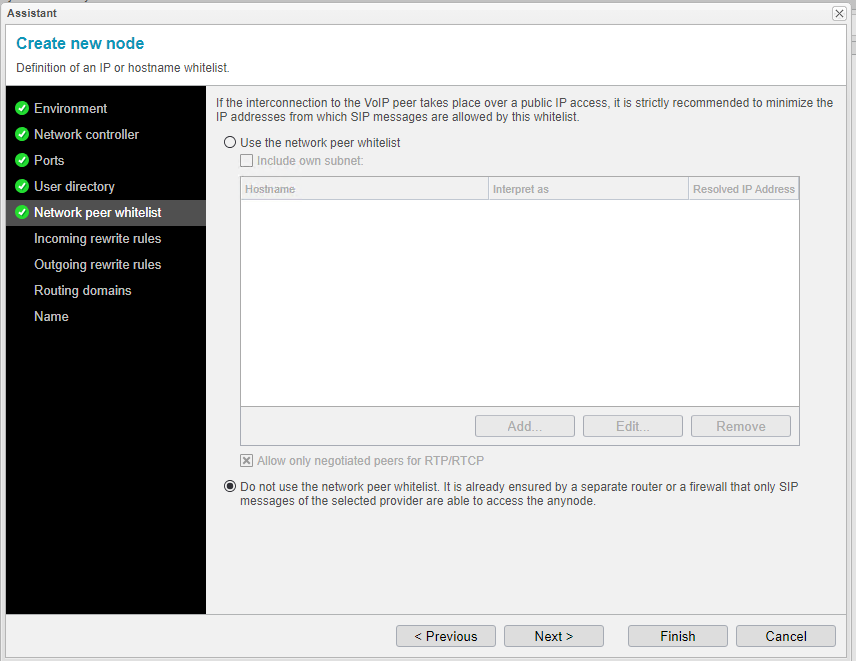Click the green checkmark beside Ports

[22, 160]
